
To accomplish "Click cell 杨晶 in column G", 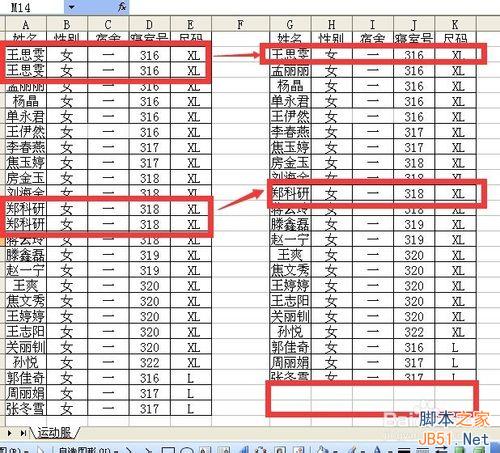I will click(x=290, y=86).
